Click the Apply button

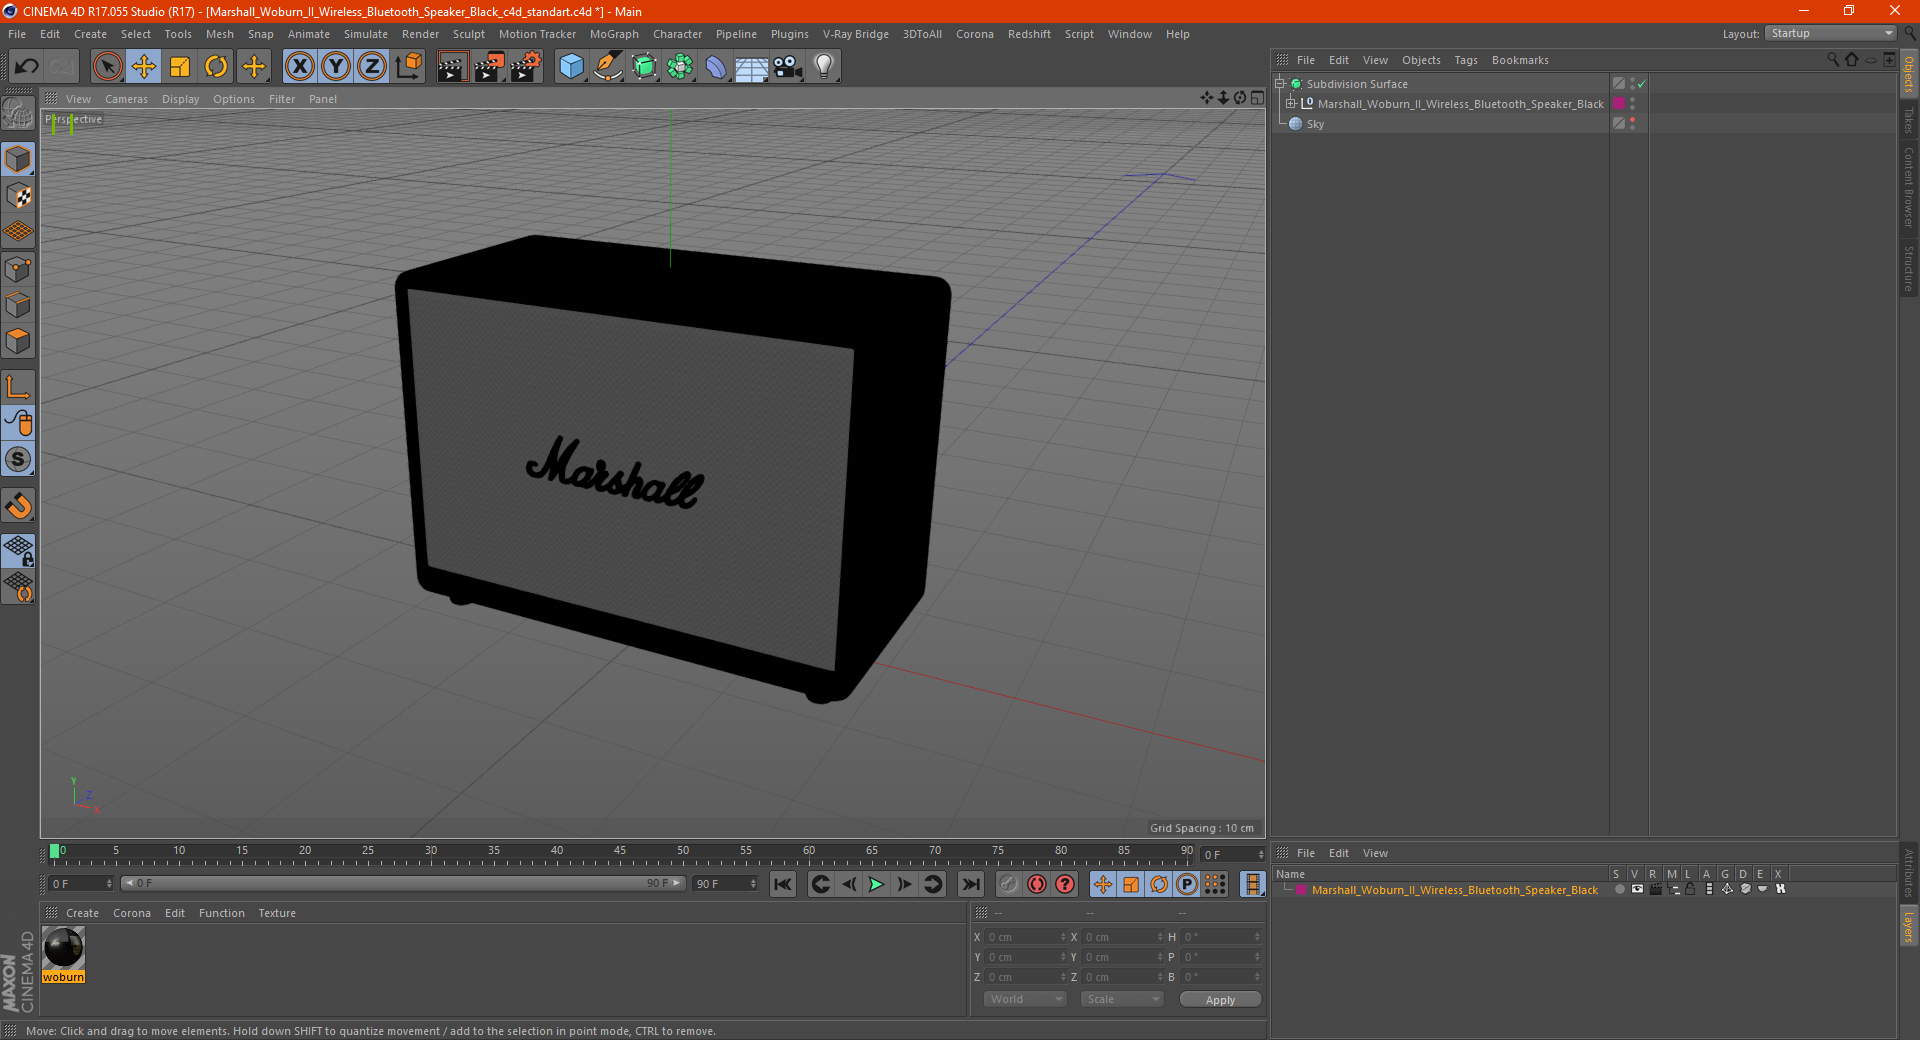click(1220, 1000)
